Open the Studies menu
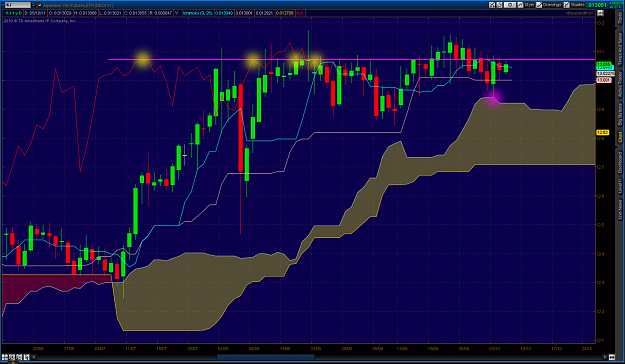625x364 pixels. (x=574, y=5)
